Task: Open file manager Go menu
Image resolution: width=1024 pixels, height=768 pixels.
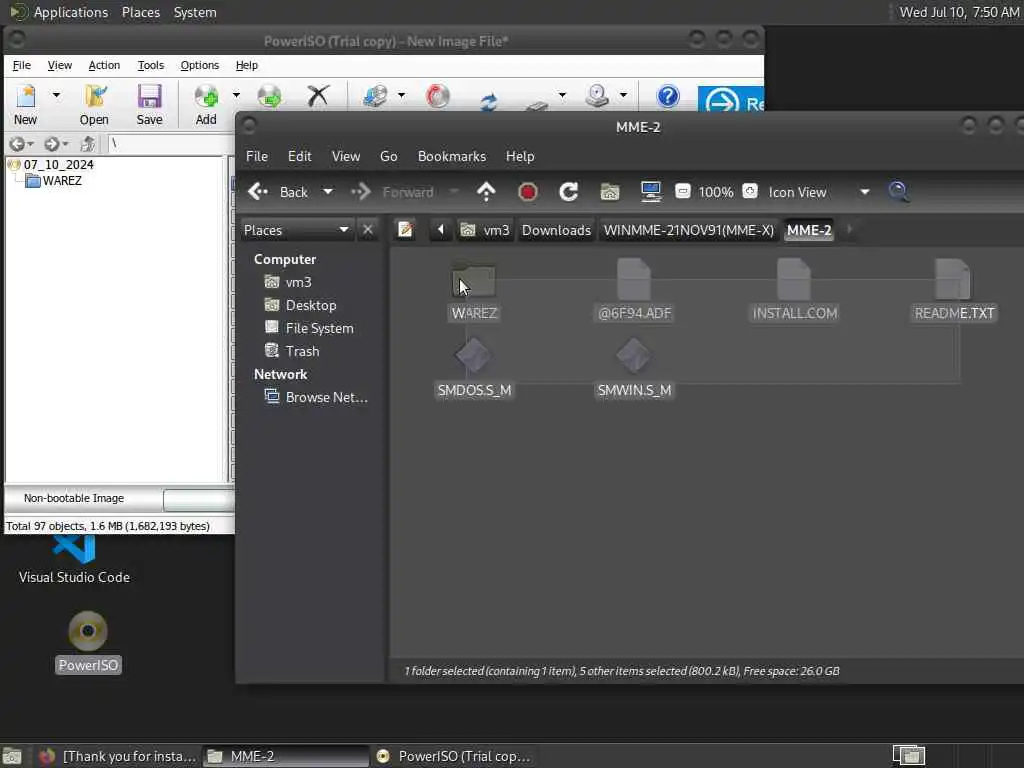Action: 389,157
